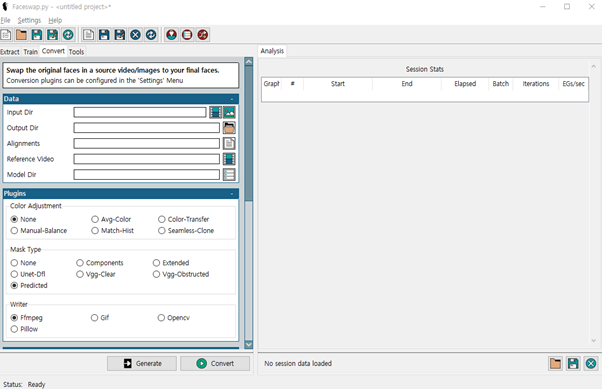Click the dark blue Save task as icon
Screen dimensions: 602x389
coord(120,35)
